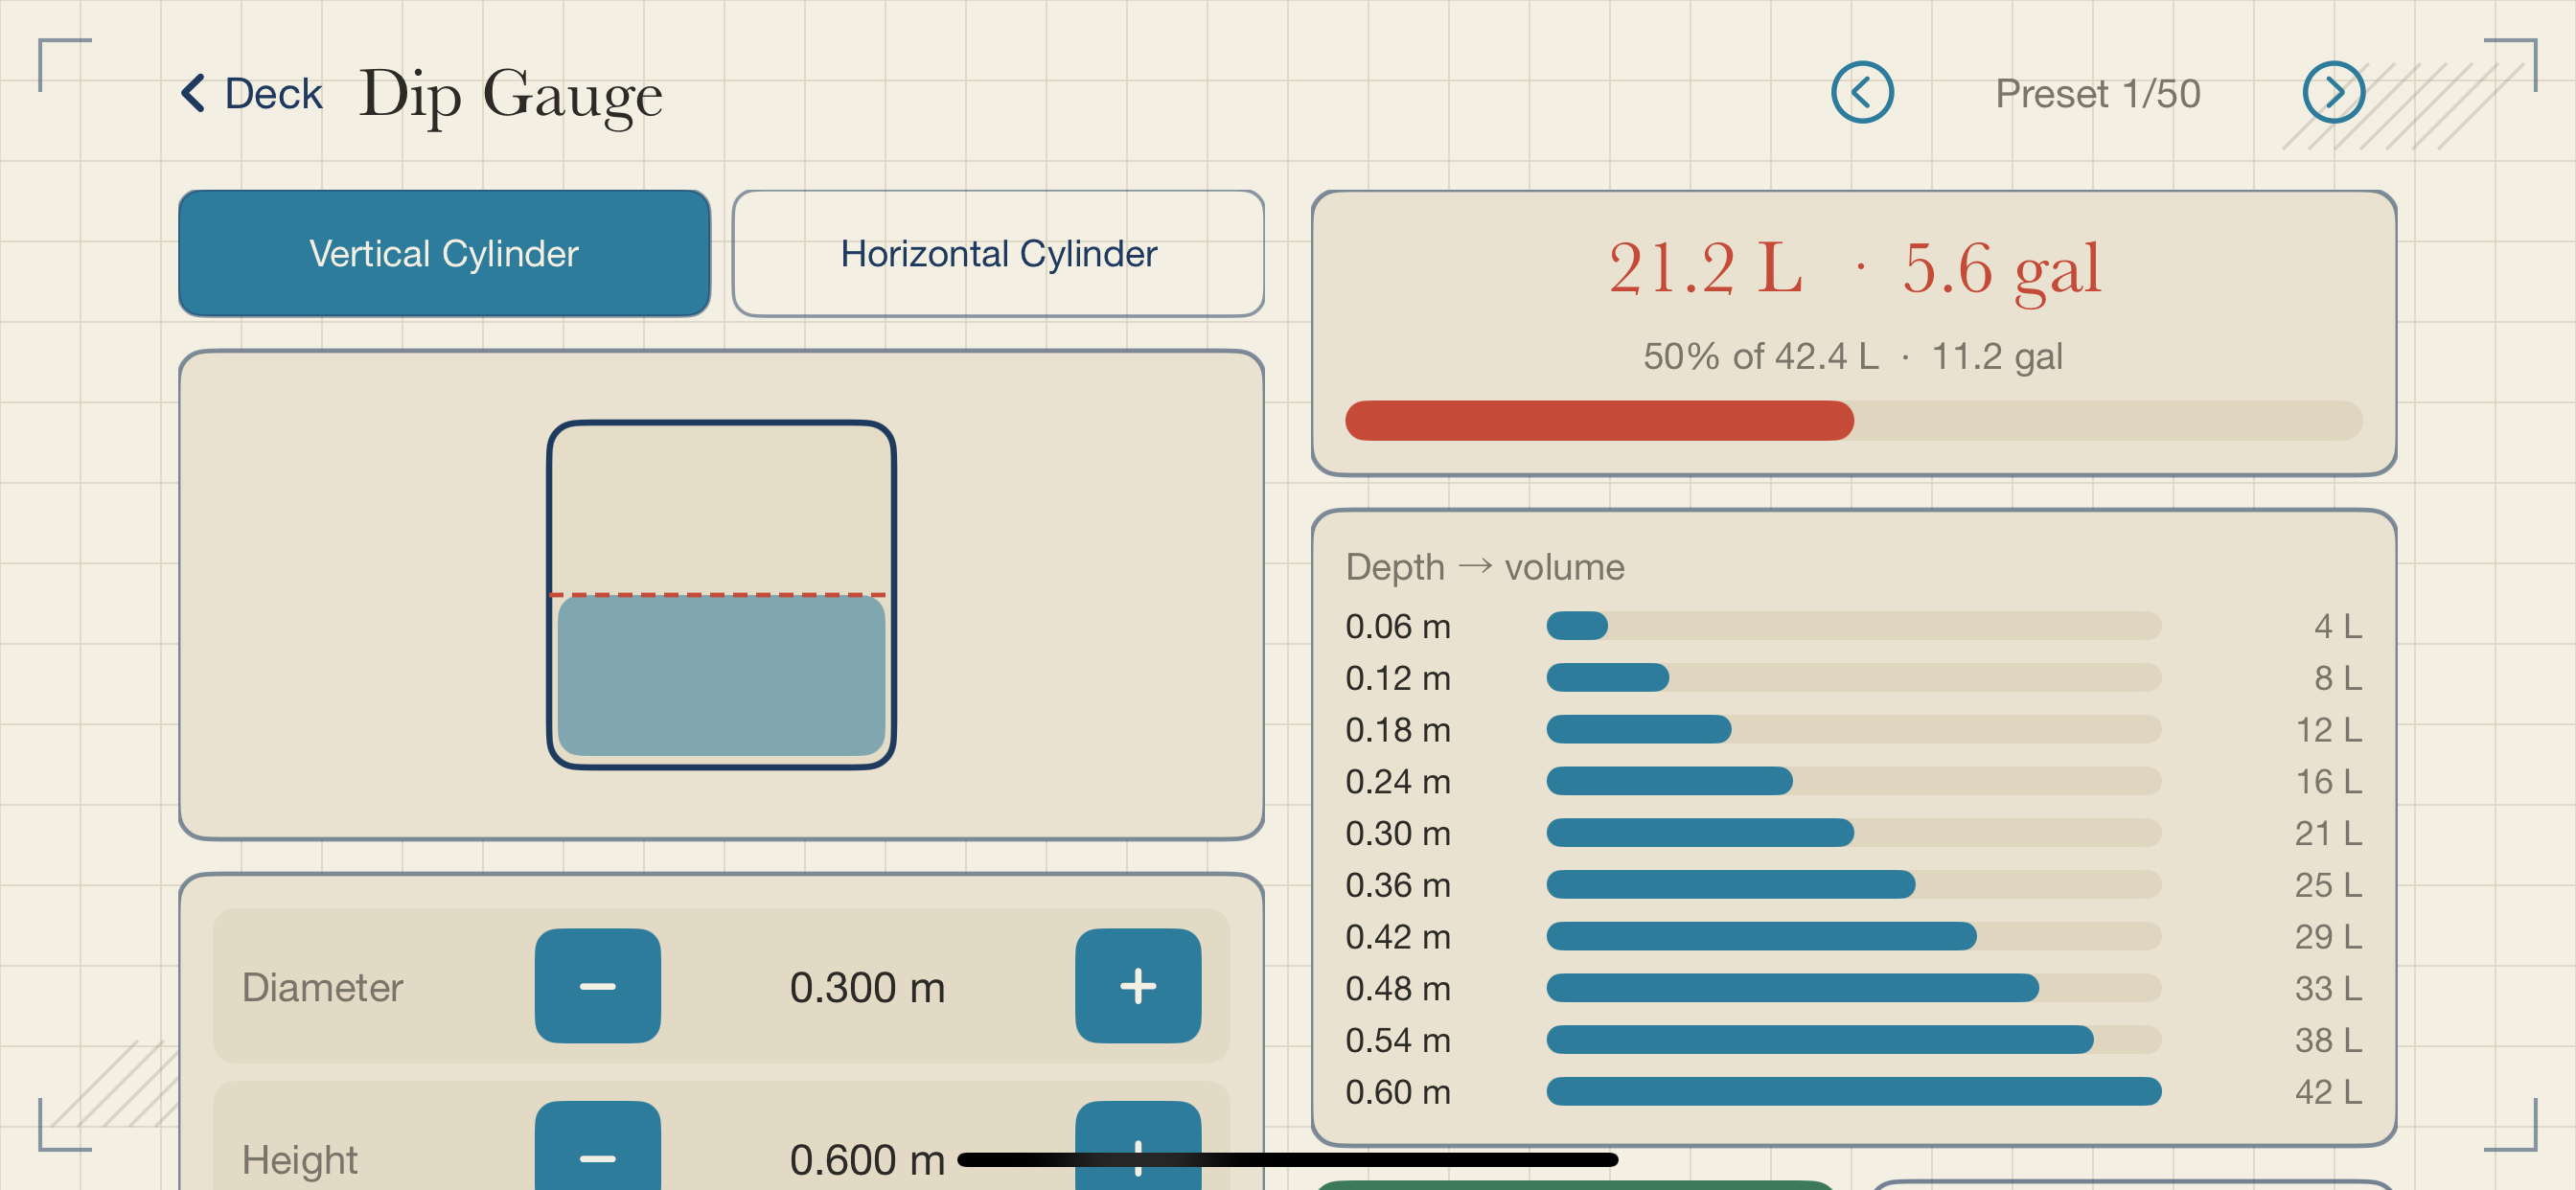
Task: Click the 0.600 m height value
Action: coord(867,1160)
